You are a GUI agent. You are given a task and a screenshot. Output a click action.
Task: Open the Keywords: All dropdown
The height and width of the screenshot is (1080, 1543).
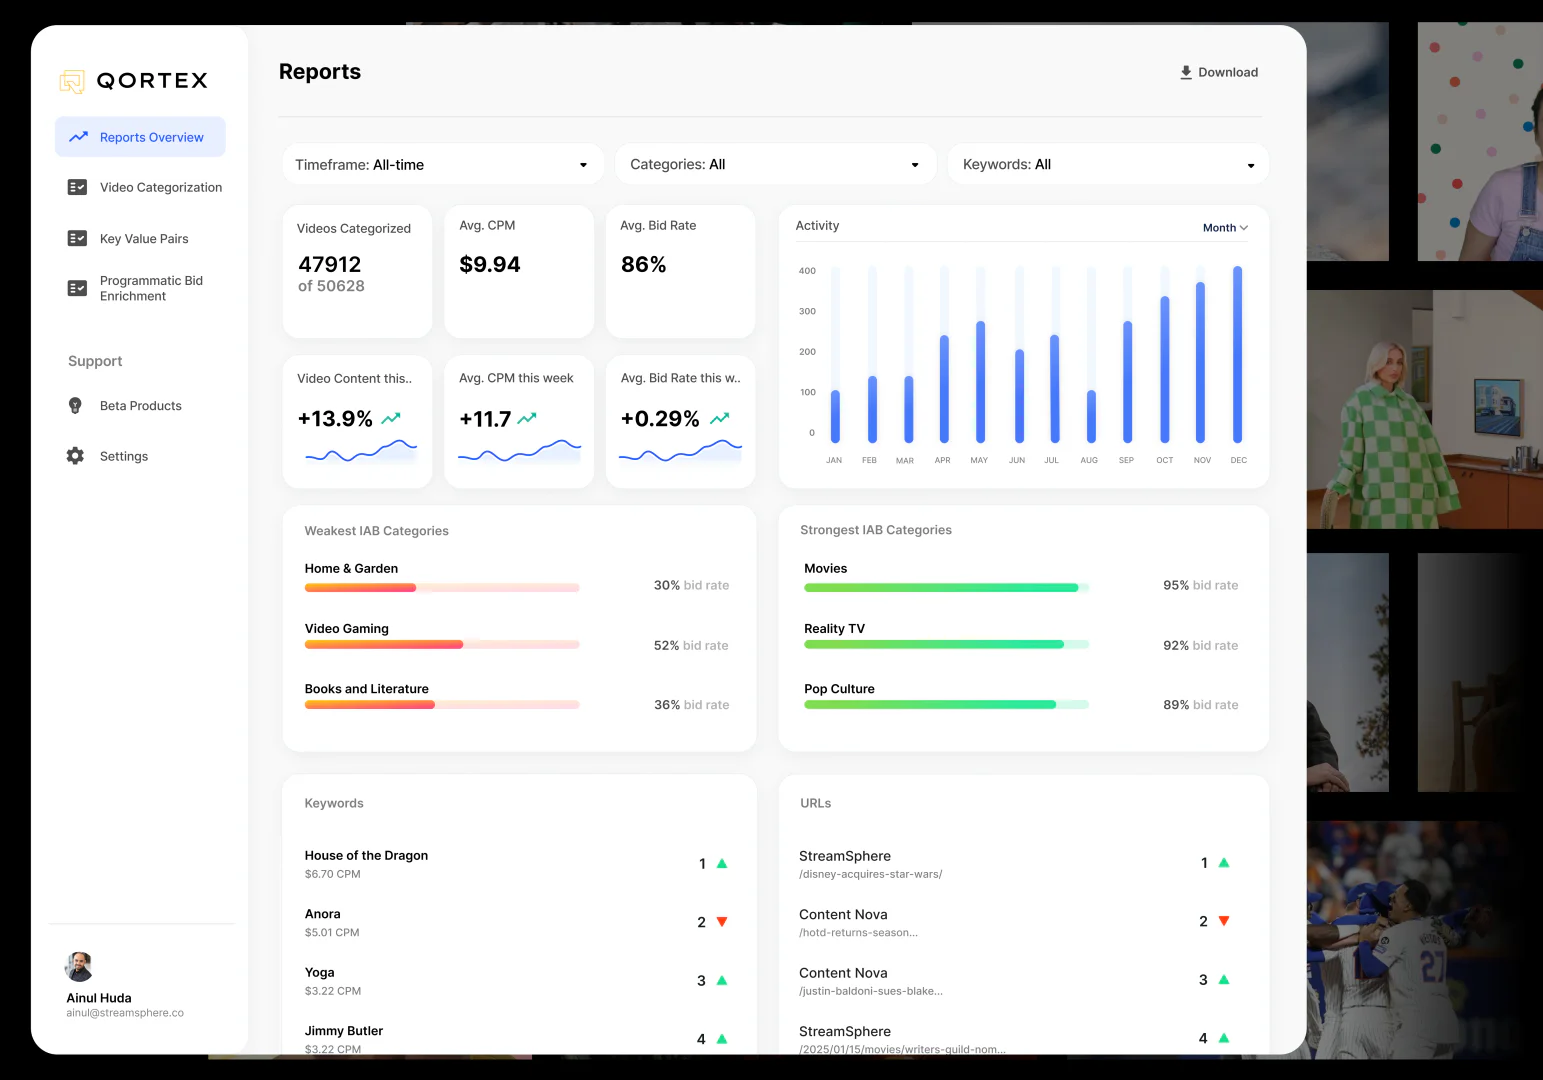pyautogui.click(x=1107, y=164)
